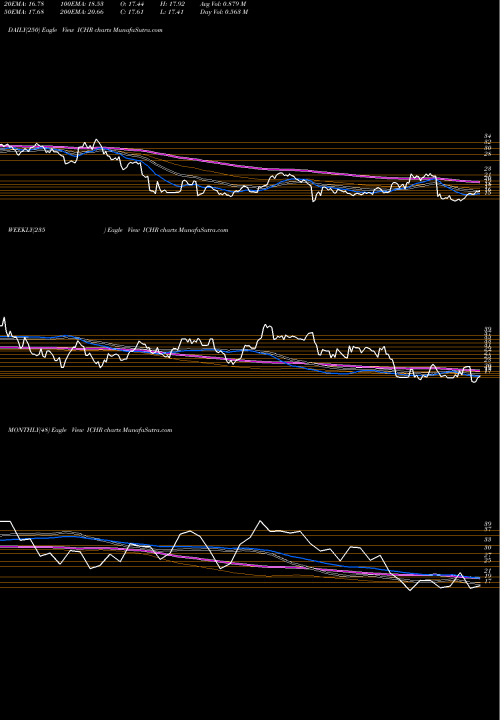The height and width of the screenshot is (720, 500).
Task: Select the low price 'L: 17.41'
Action: [171, 12]
